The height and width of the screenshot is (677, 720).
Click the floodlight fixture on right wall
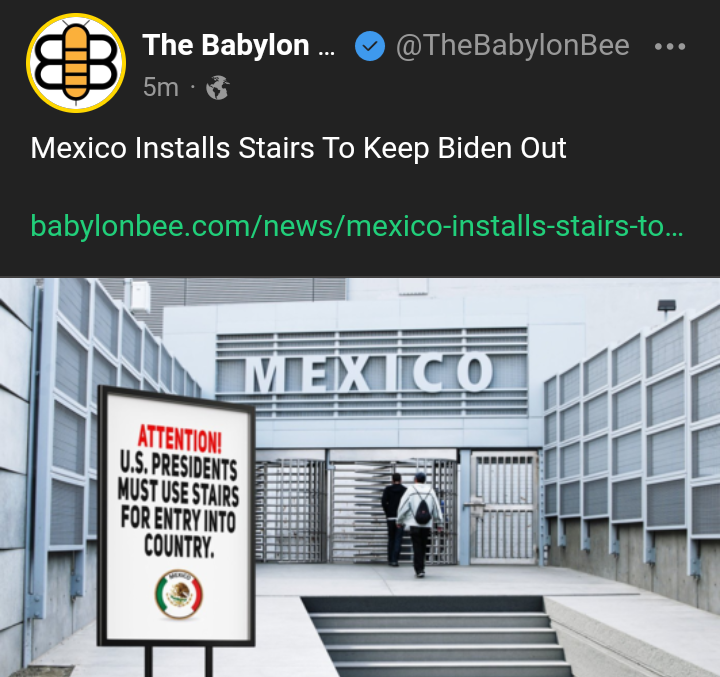click(x=666, y=305)
